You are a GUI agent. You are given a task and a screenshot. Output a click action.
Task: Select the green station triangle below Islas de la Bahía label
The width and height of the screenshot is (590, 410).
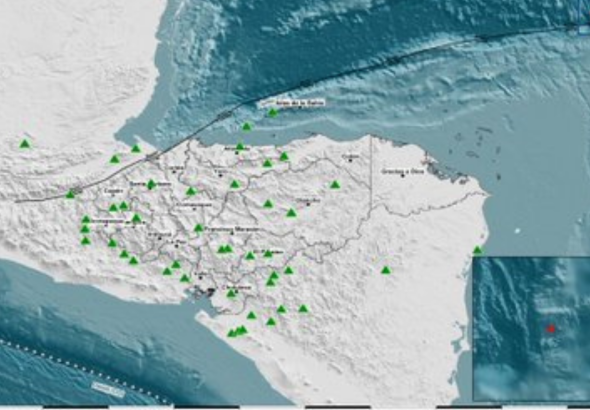[273, 112]
